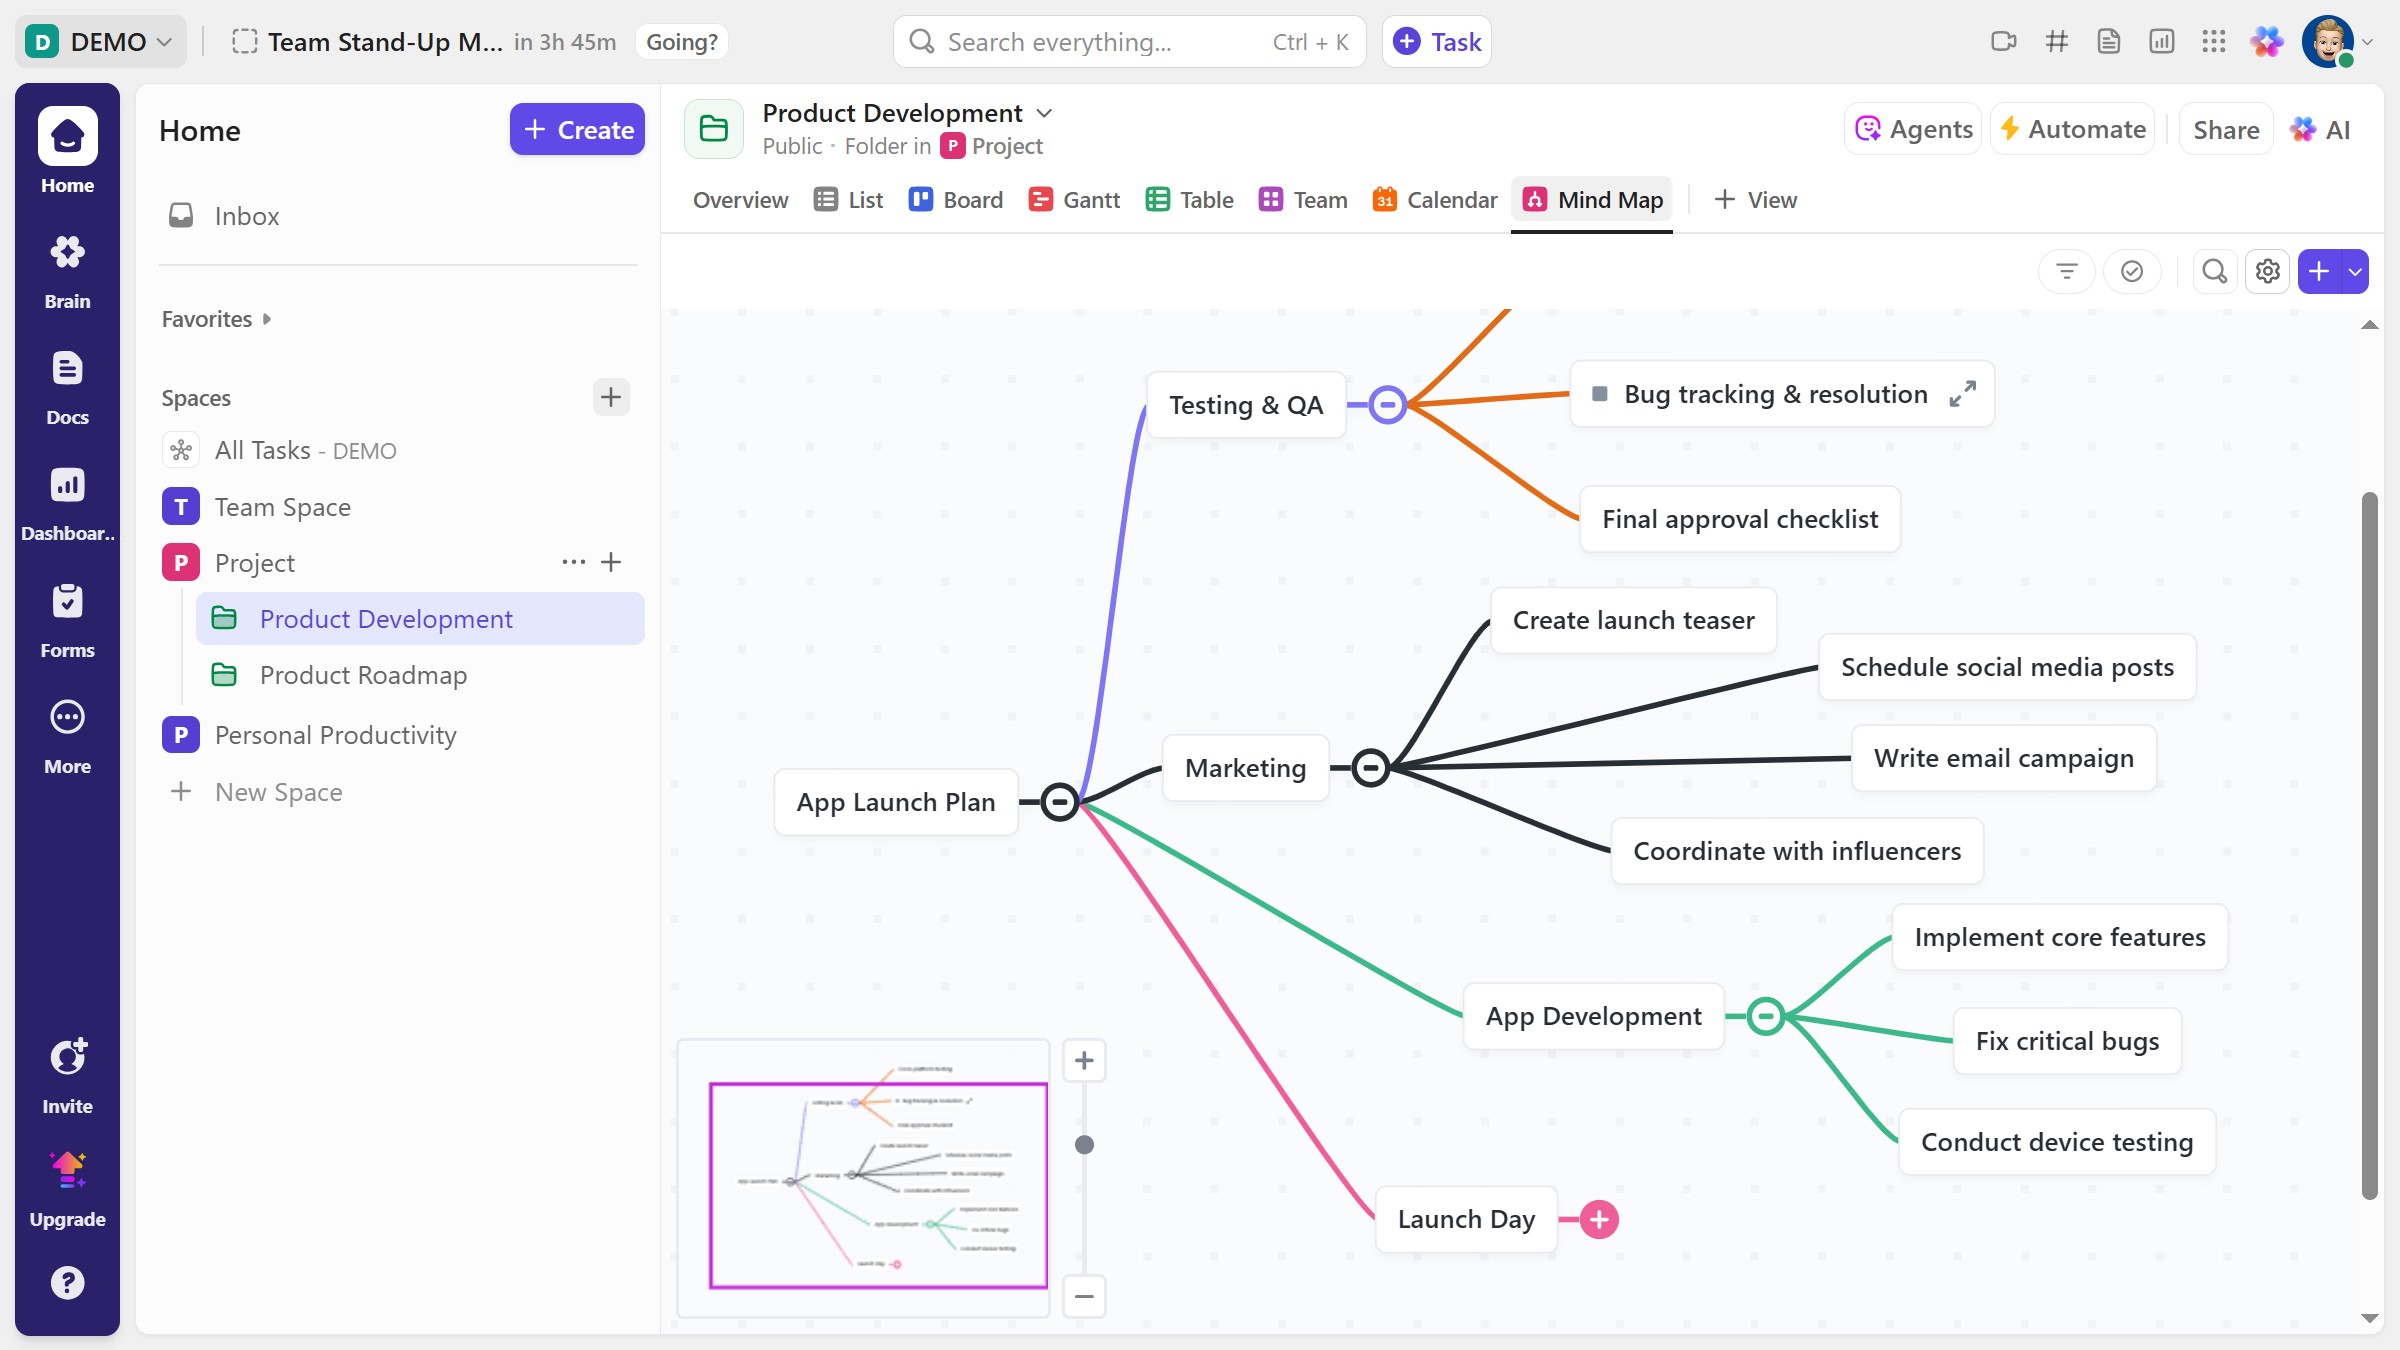Click the zoom slider handle

tap(1084, 1145)
